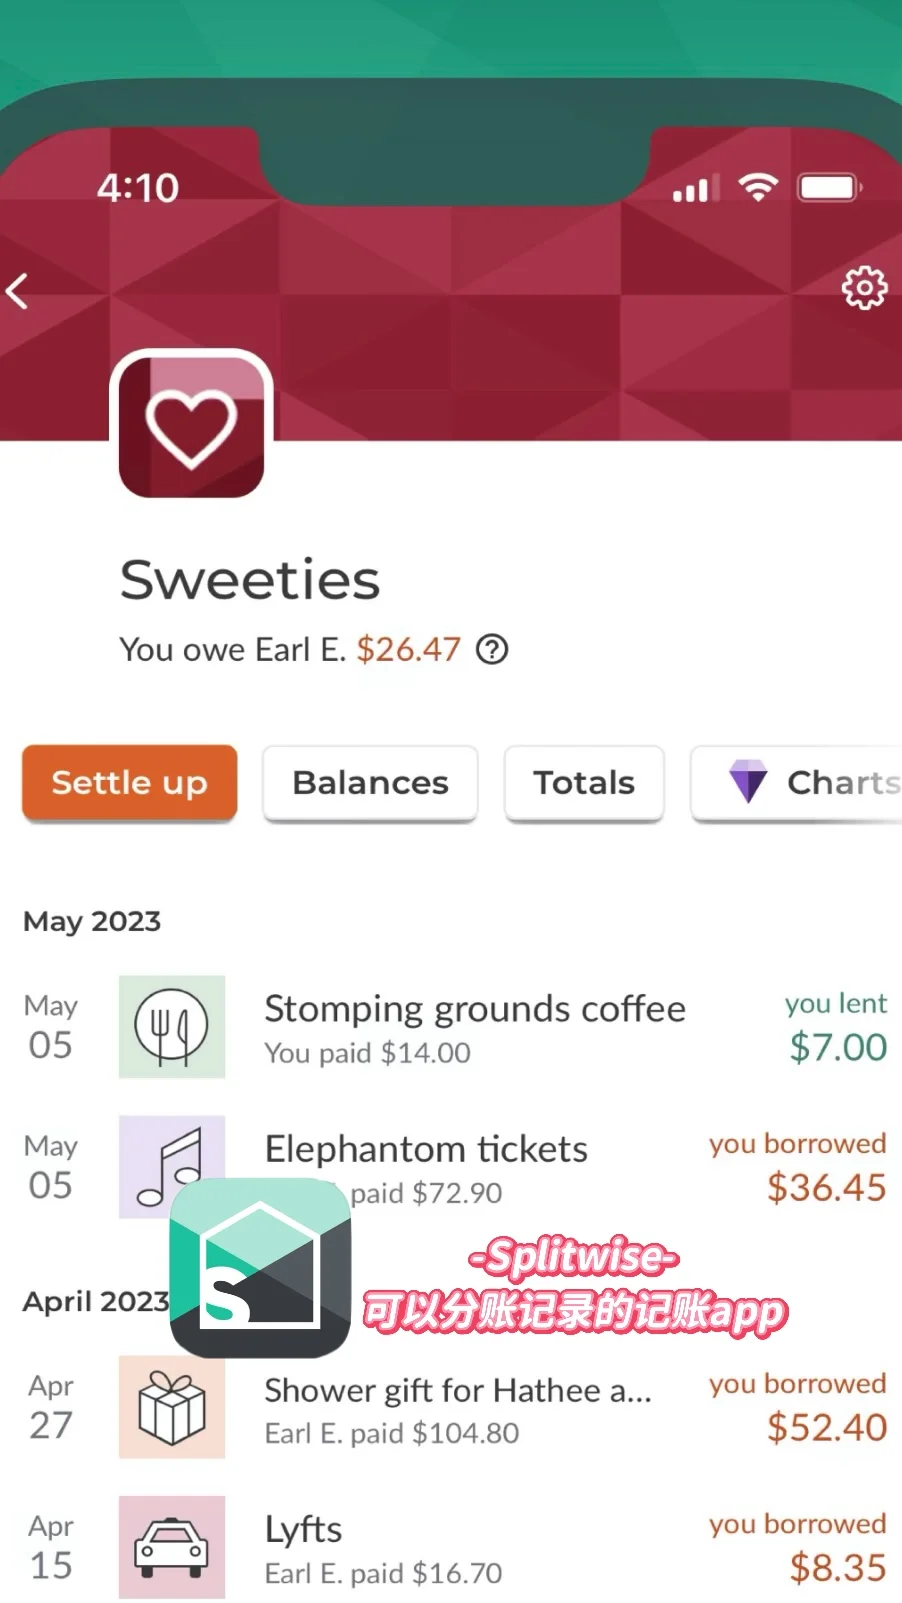Tap the help question mark icon
Screen dimensions: 902x1603
click(x=492, y=650)
